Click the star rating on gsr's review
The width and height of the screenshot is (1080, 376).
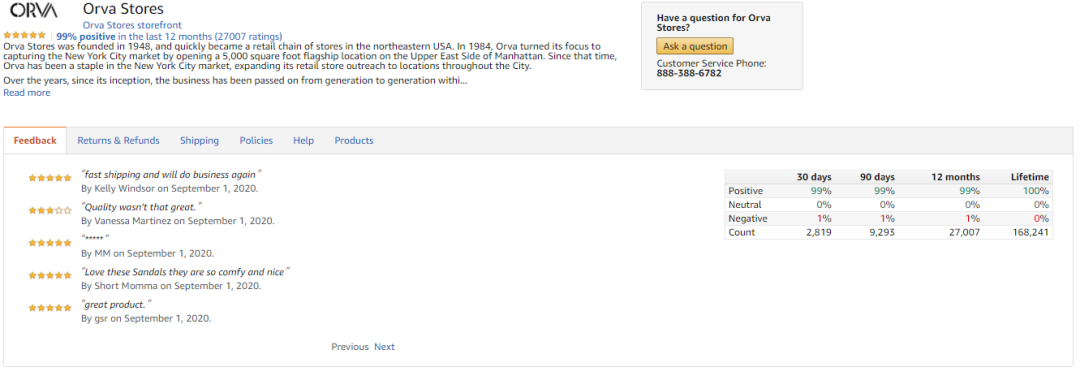[x=50, y=308]
